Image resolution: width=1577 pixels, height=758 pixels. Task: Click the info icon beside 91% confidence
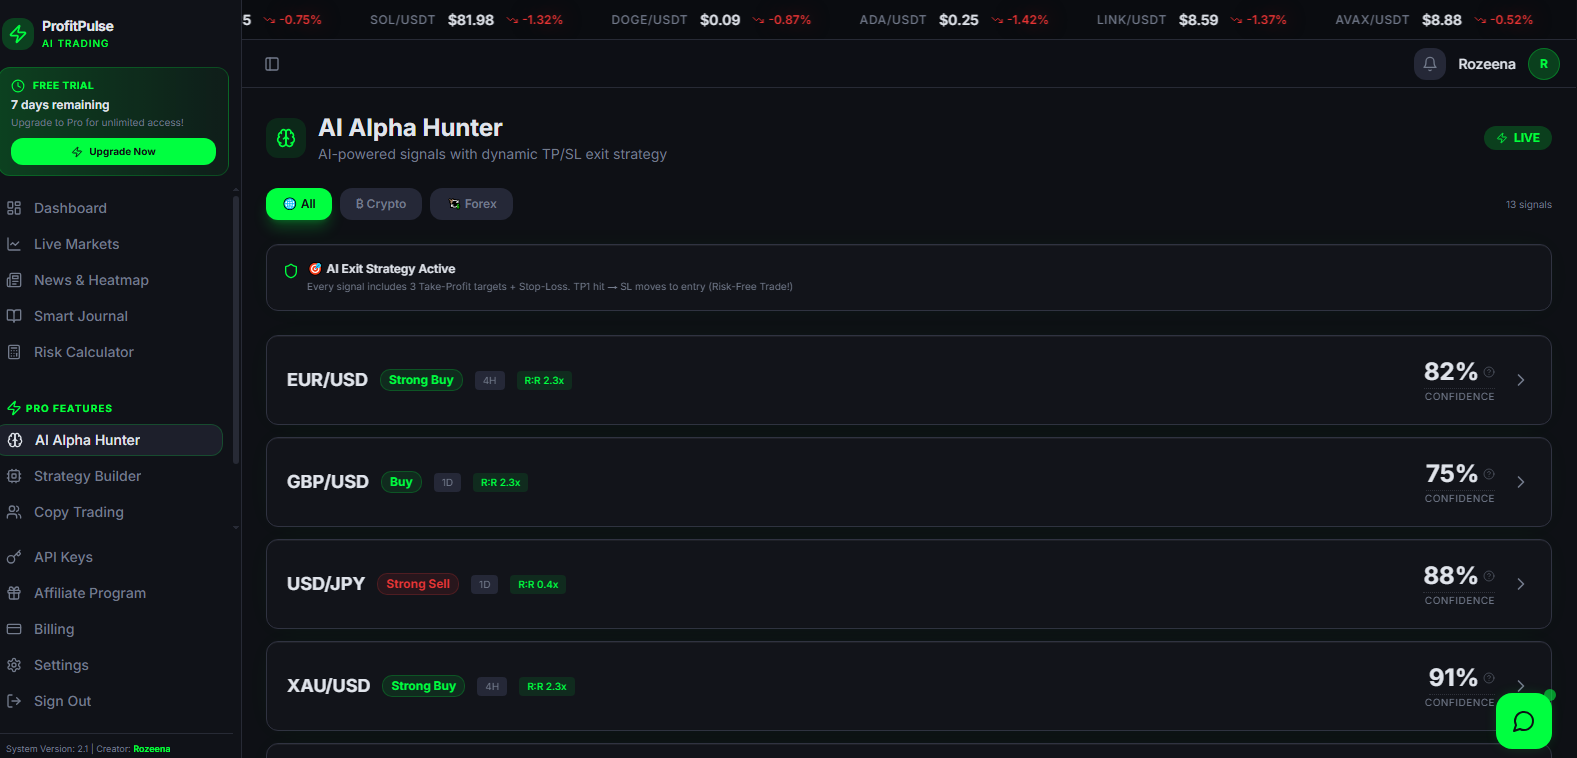click(1489, 678)
